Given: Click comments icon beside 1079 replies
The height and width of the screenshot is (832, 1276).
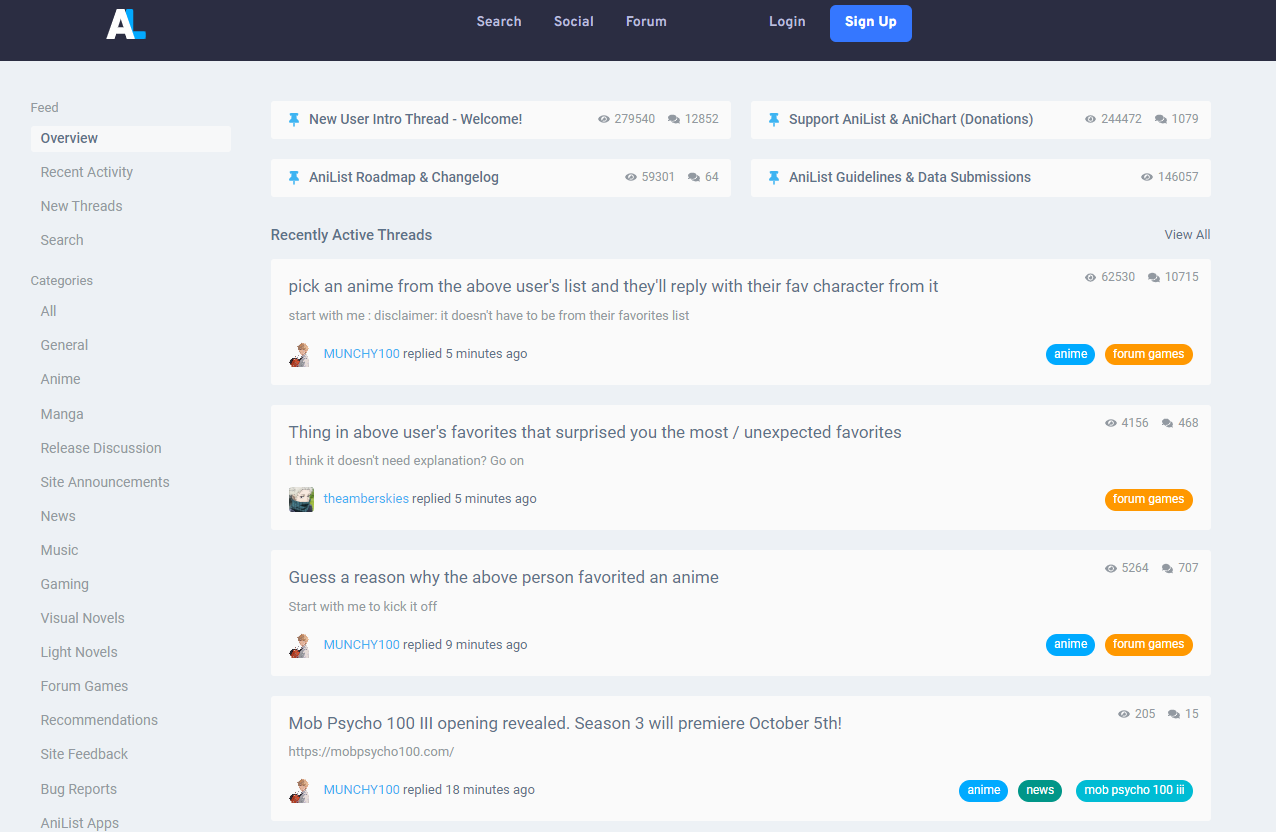Looking at the screenshot, I should click(x=1161, y=119).
